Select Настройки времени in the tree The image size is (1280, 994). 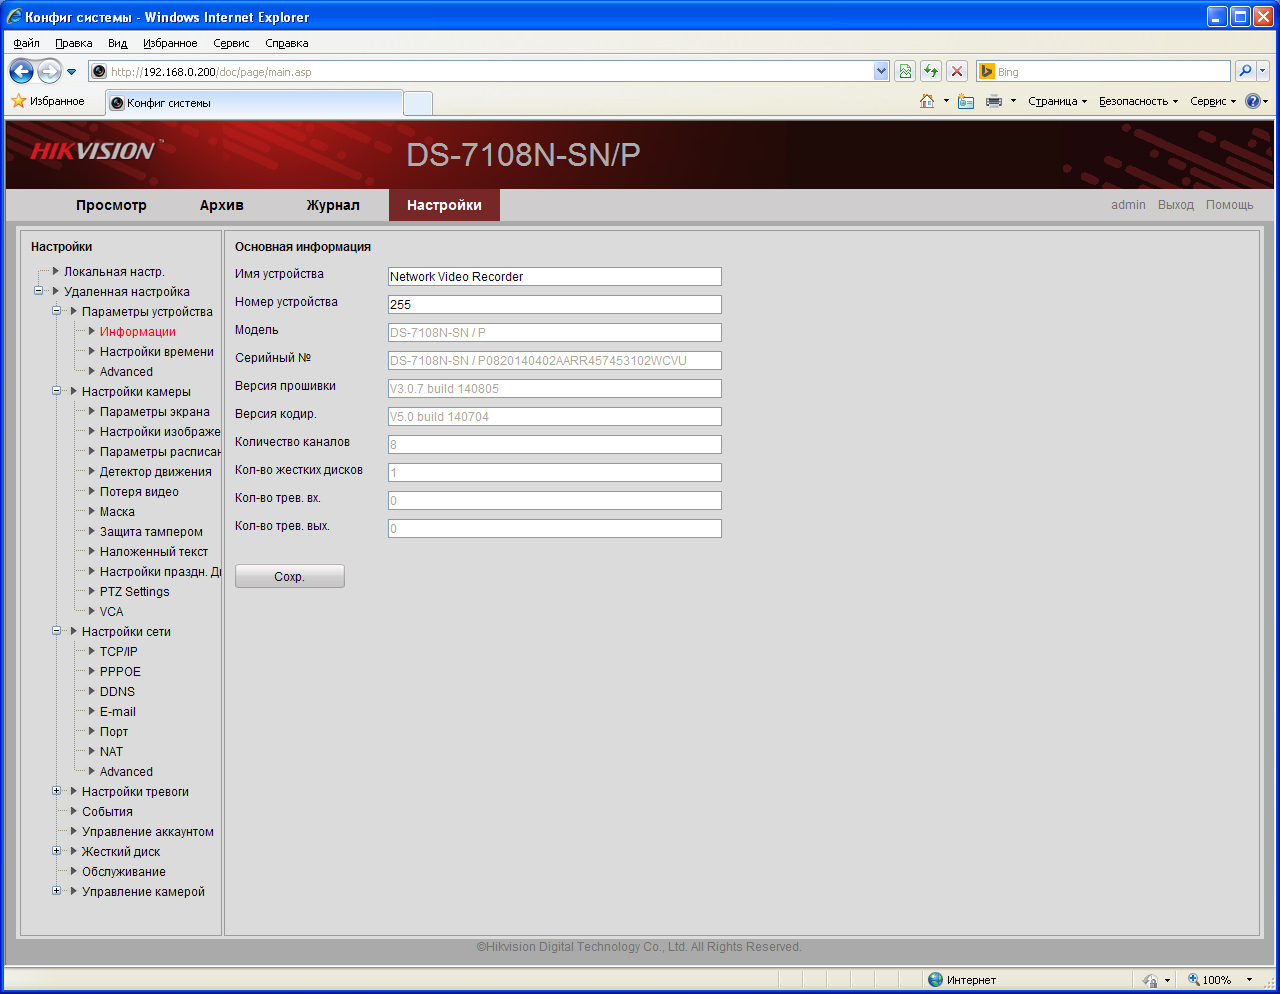pos(157,351)
